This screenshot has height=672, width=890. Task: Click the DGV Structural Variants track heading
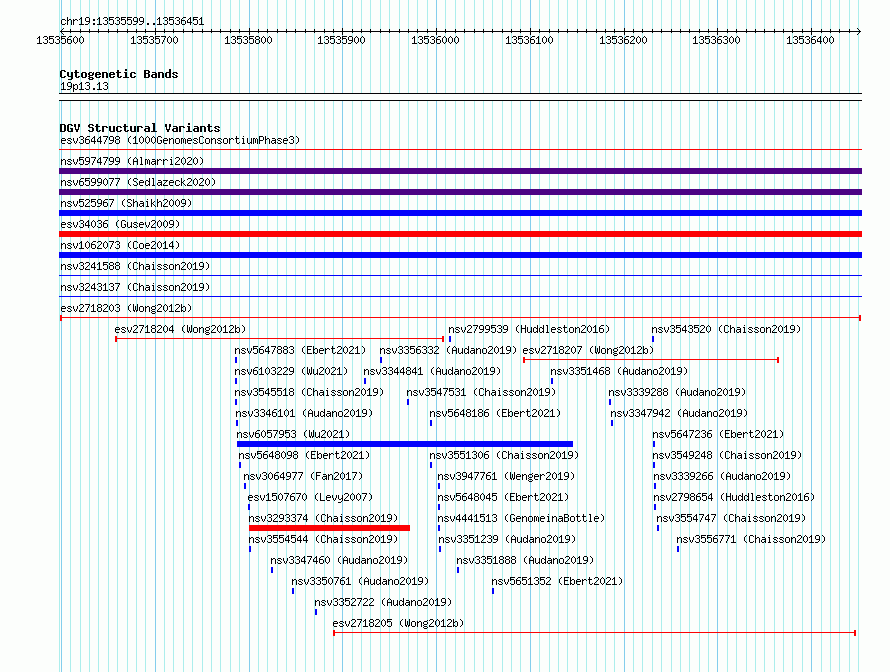pyautogui.click(x=140, y=128)
